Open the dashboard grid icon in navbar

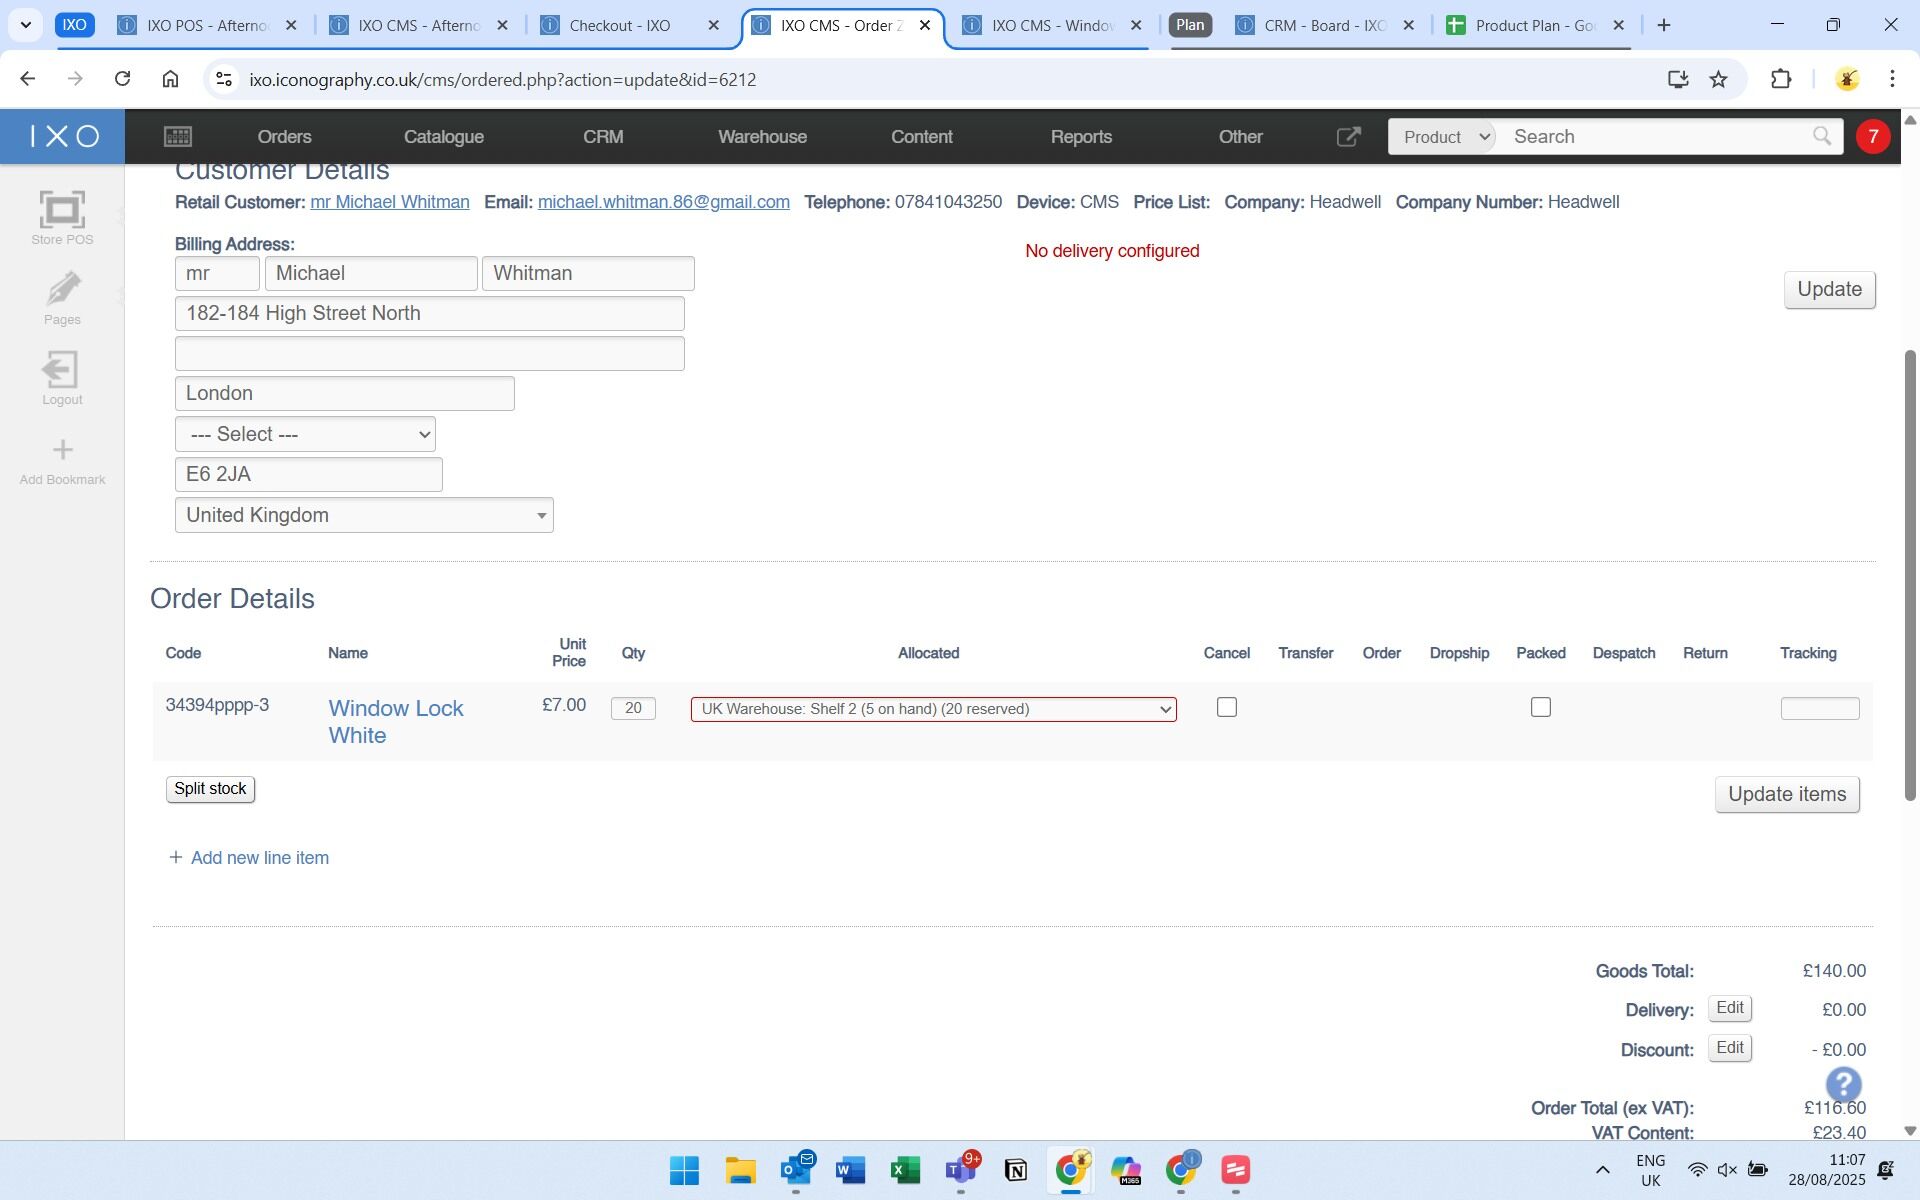[x=178, y=137]
